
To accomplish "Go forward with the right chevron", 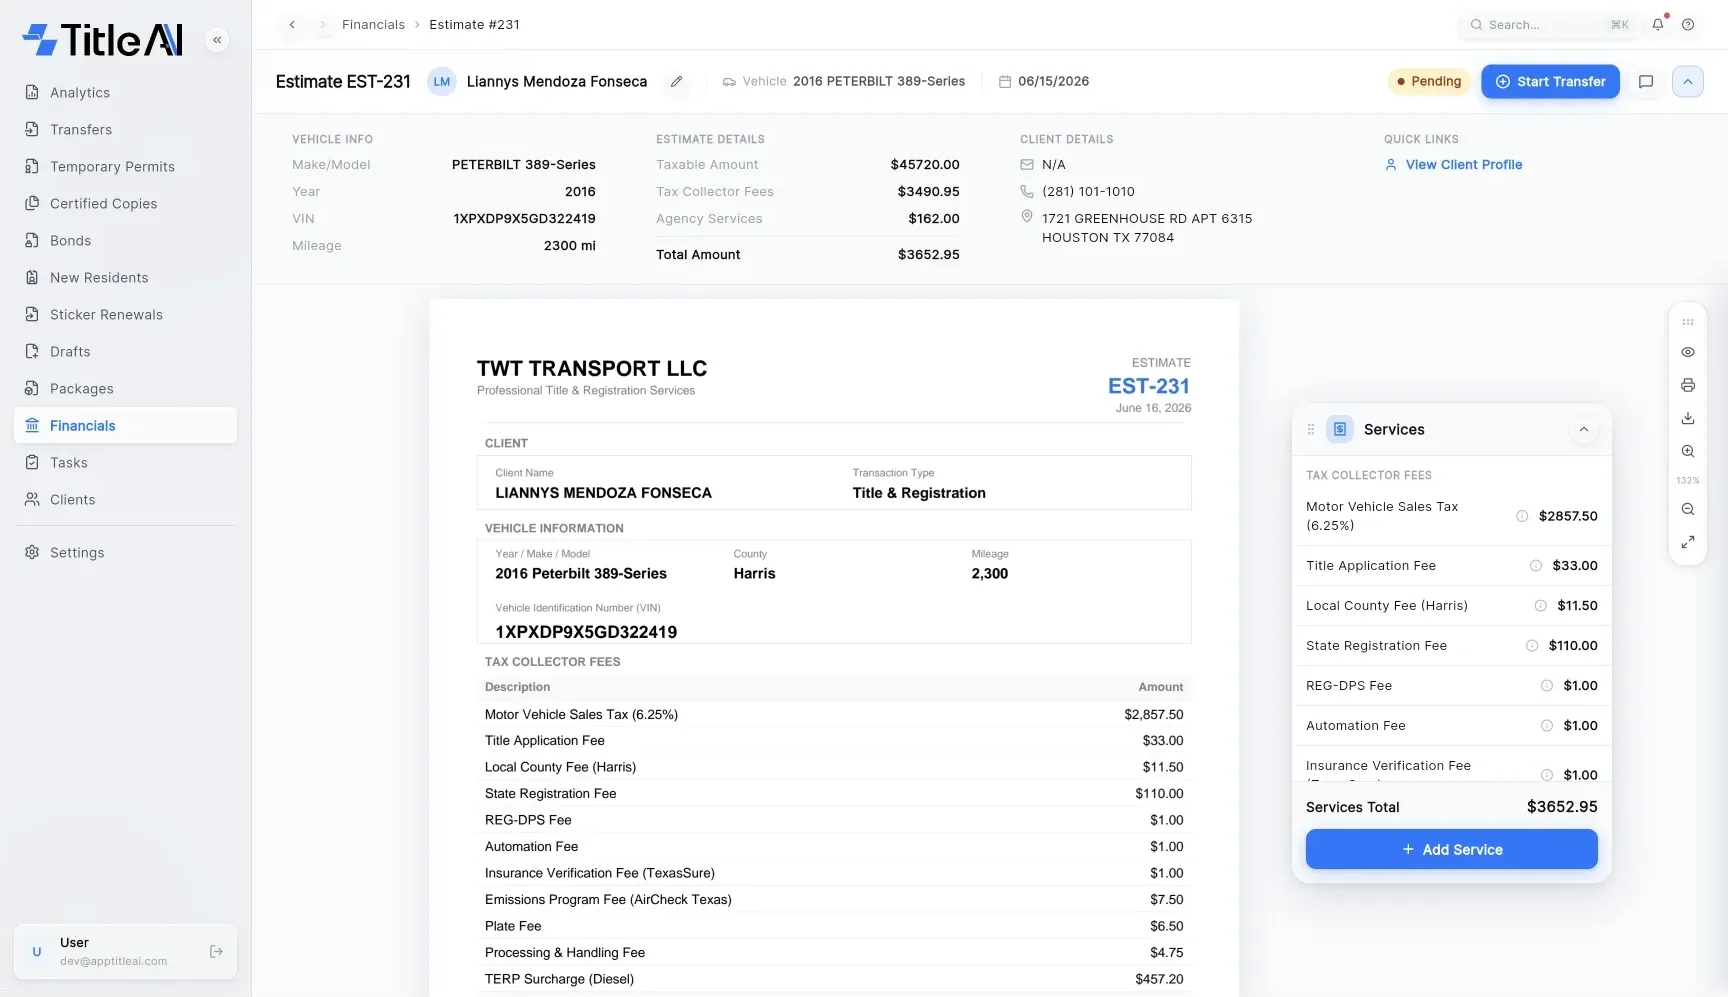I will tap(323, 25).
